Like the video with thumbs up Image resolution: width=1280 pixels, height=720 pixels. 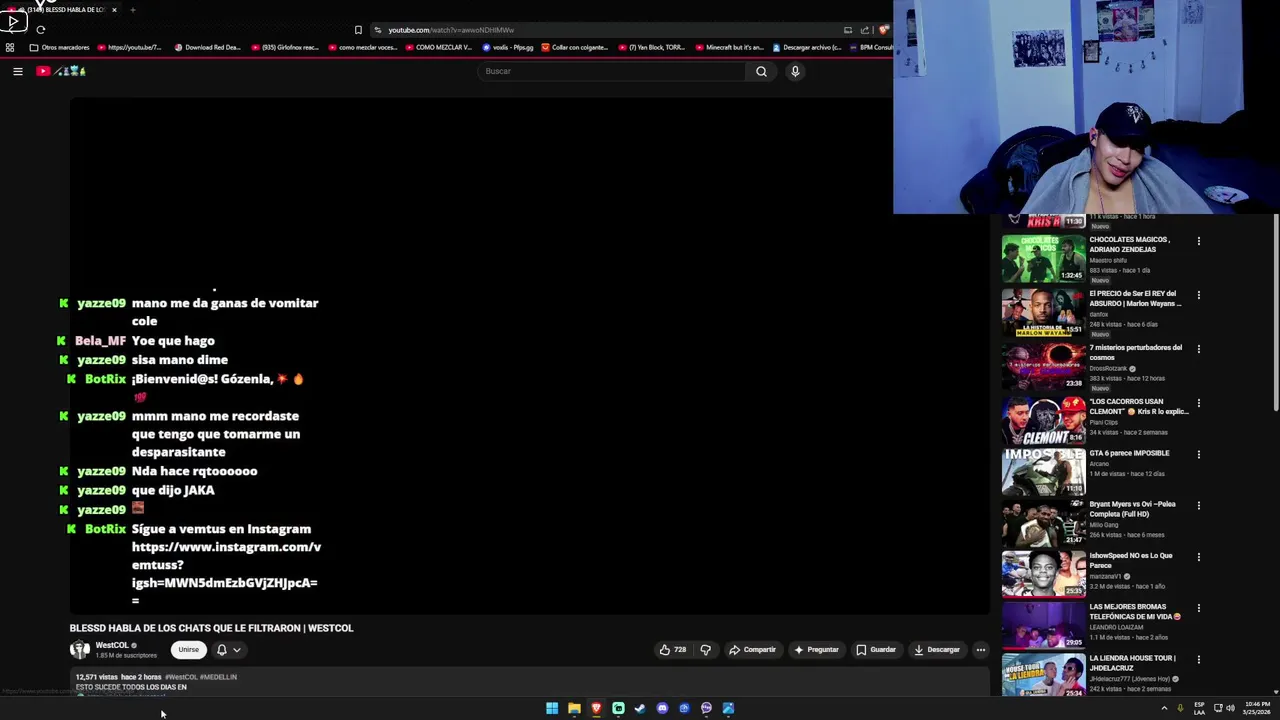[x=673, y=650]
